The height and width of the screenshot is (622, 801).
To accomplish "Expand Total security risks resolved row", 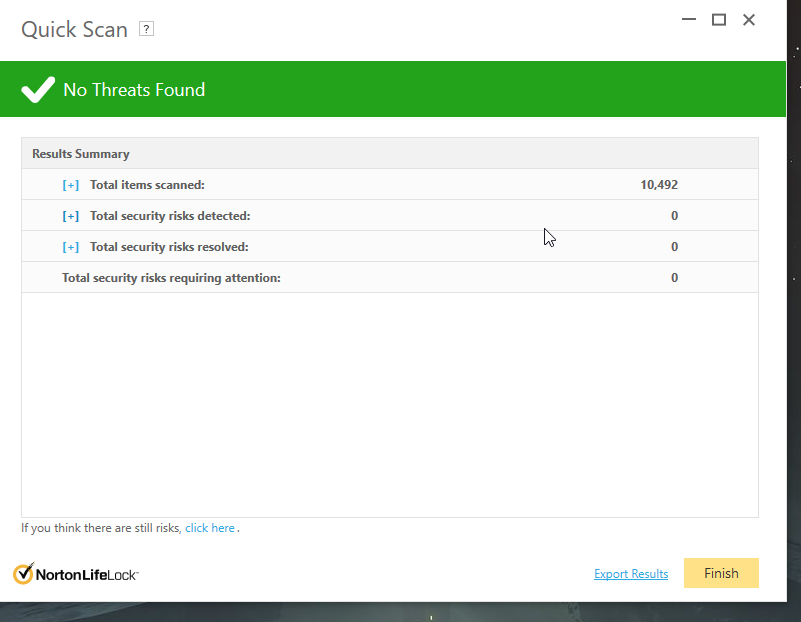I will 70,247.
